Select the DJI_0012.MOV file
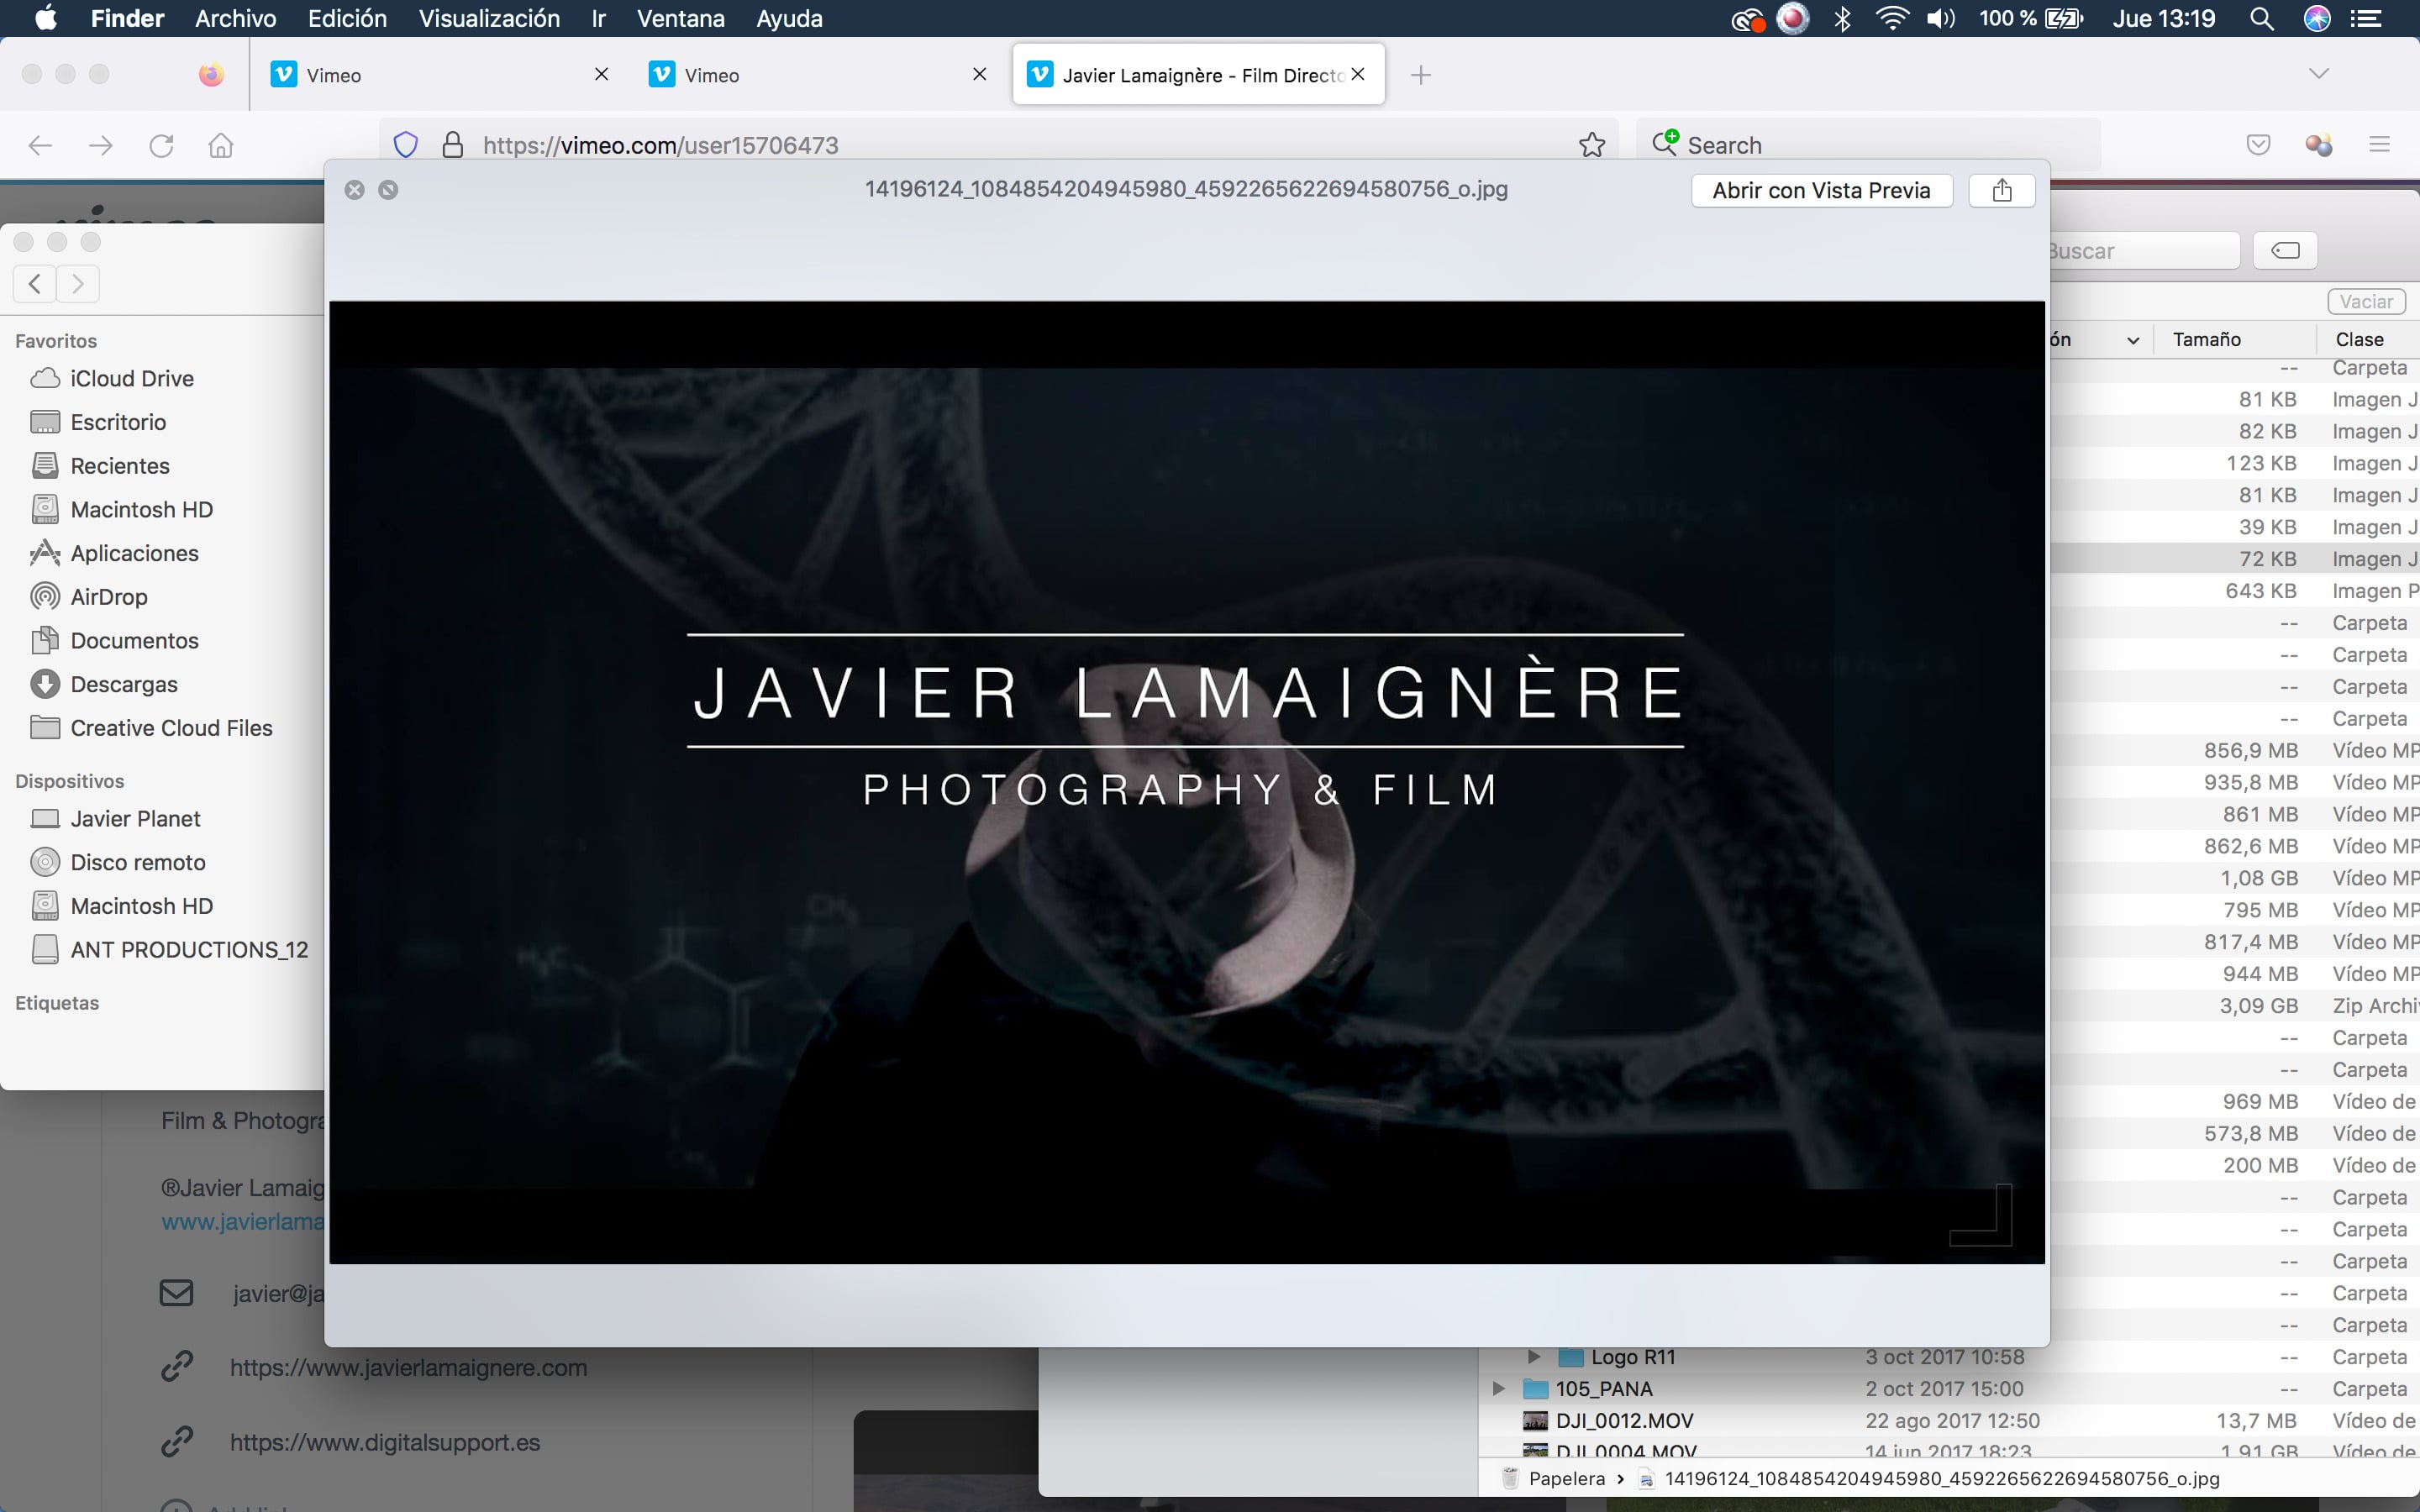The height and width of the screenshot is (1512, 2420). tap(1624, 1421)
